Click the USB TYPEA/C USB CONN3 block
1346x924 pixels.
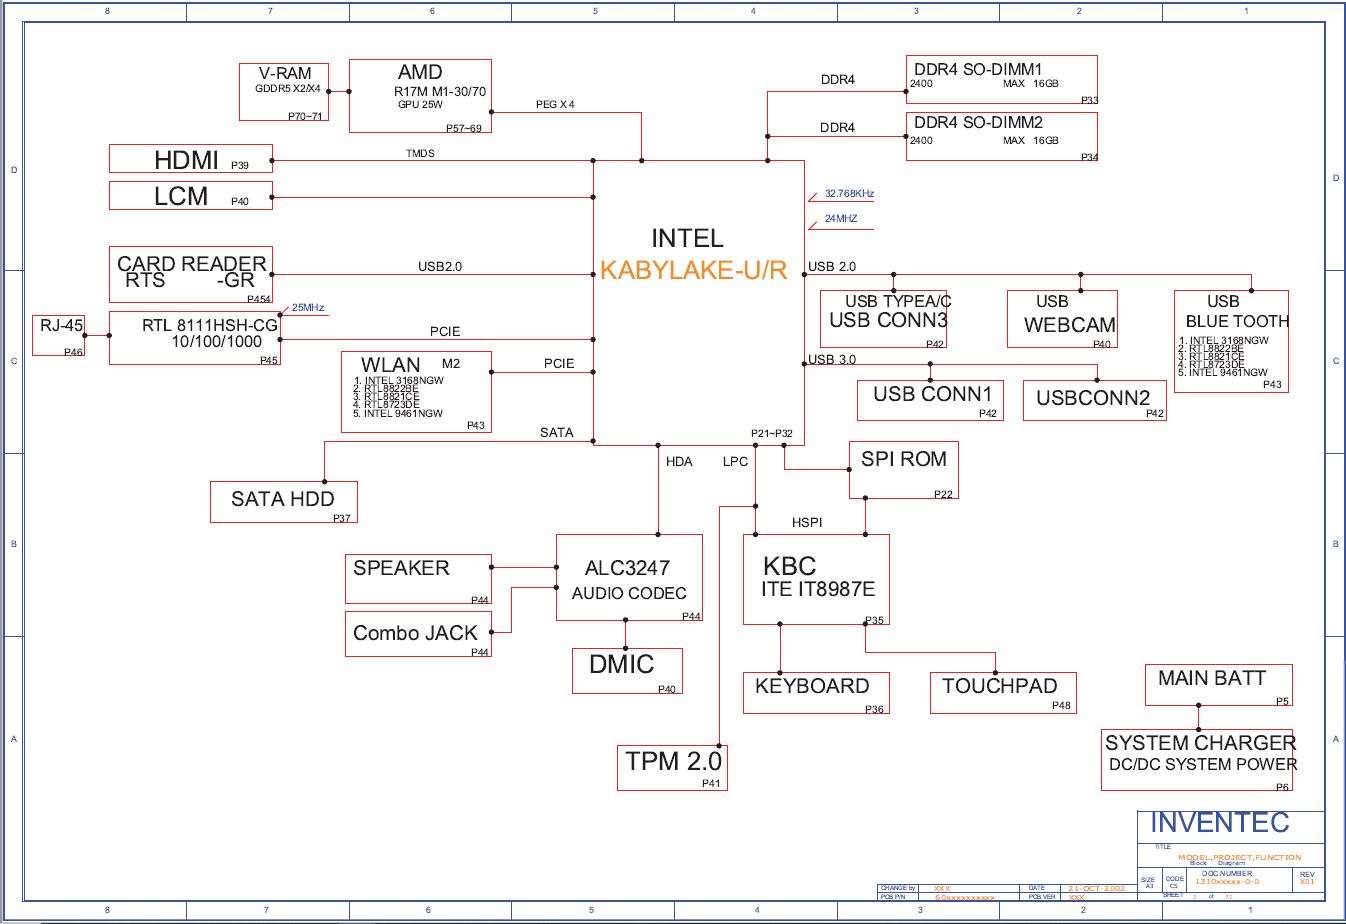click(882, 319)
